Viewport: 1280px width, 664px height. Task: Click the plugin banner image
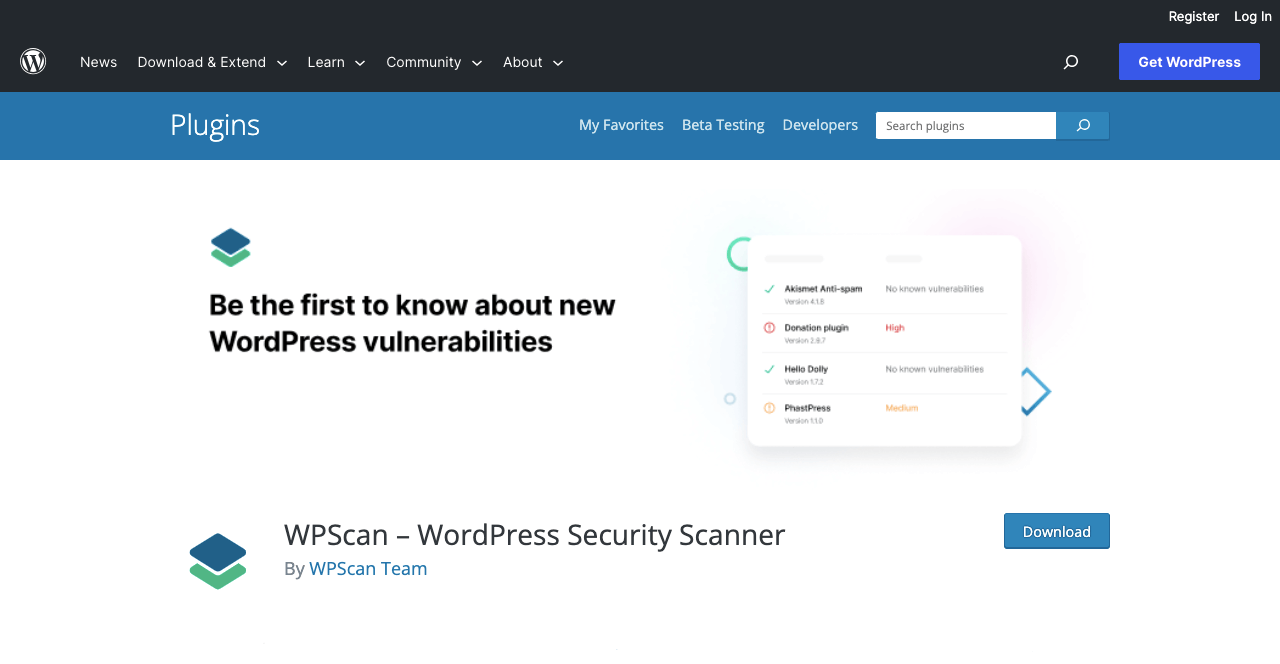tap(640, 335)
